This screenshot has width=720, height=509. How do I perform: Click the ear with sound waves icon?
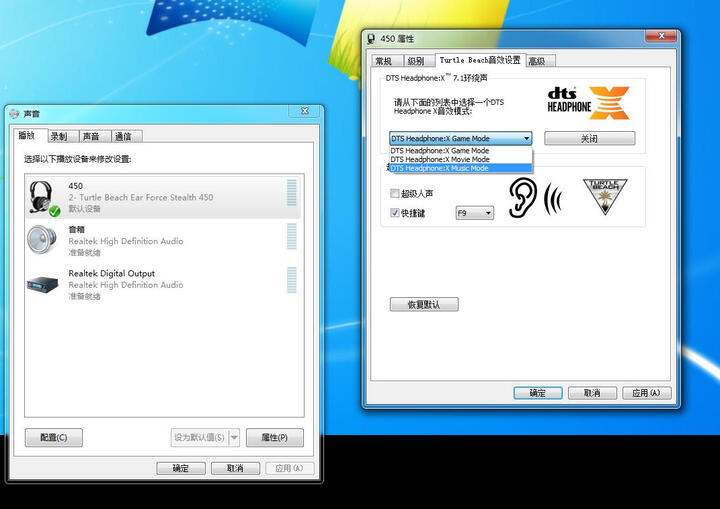536,198
